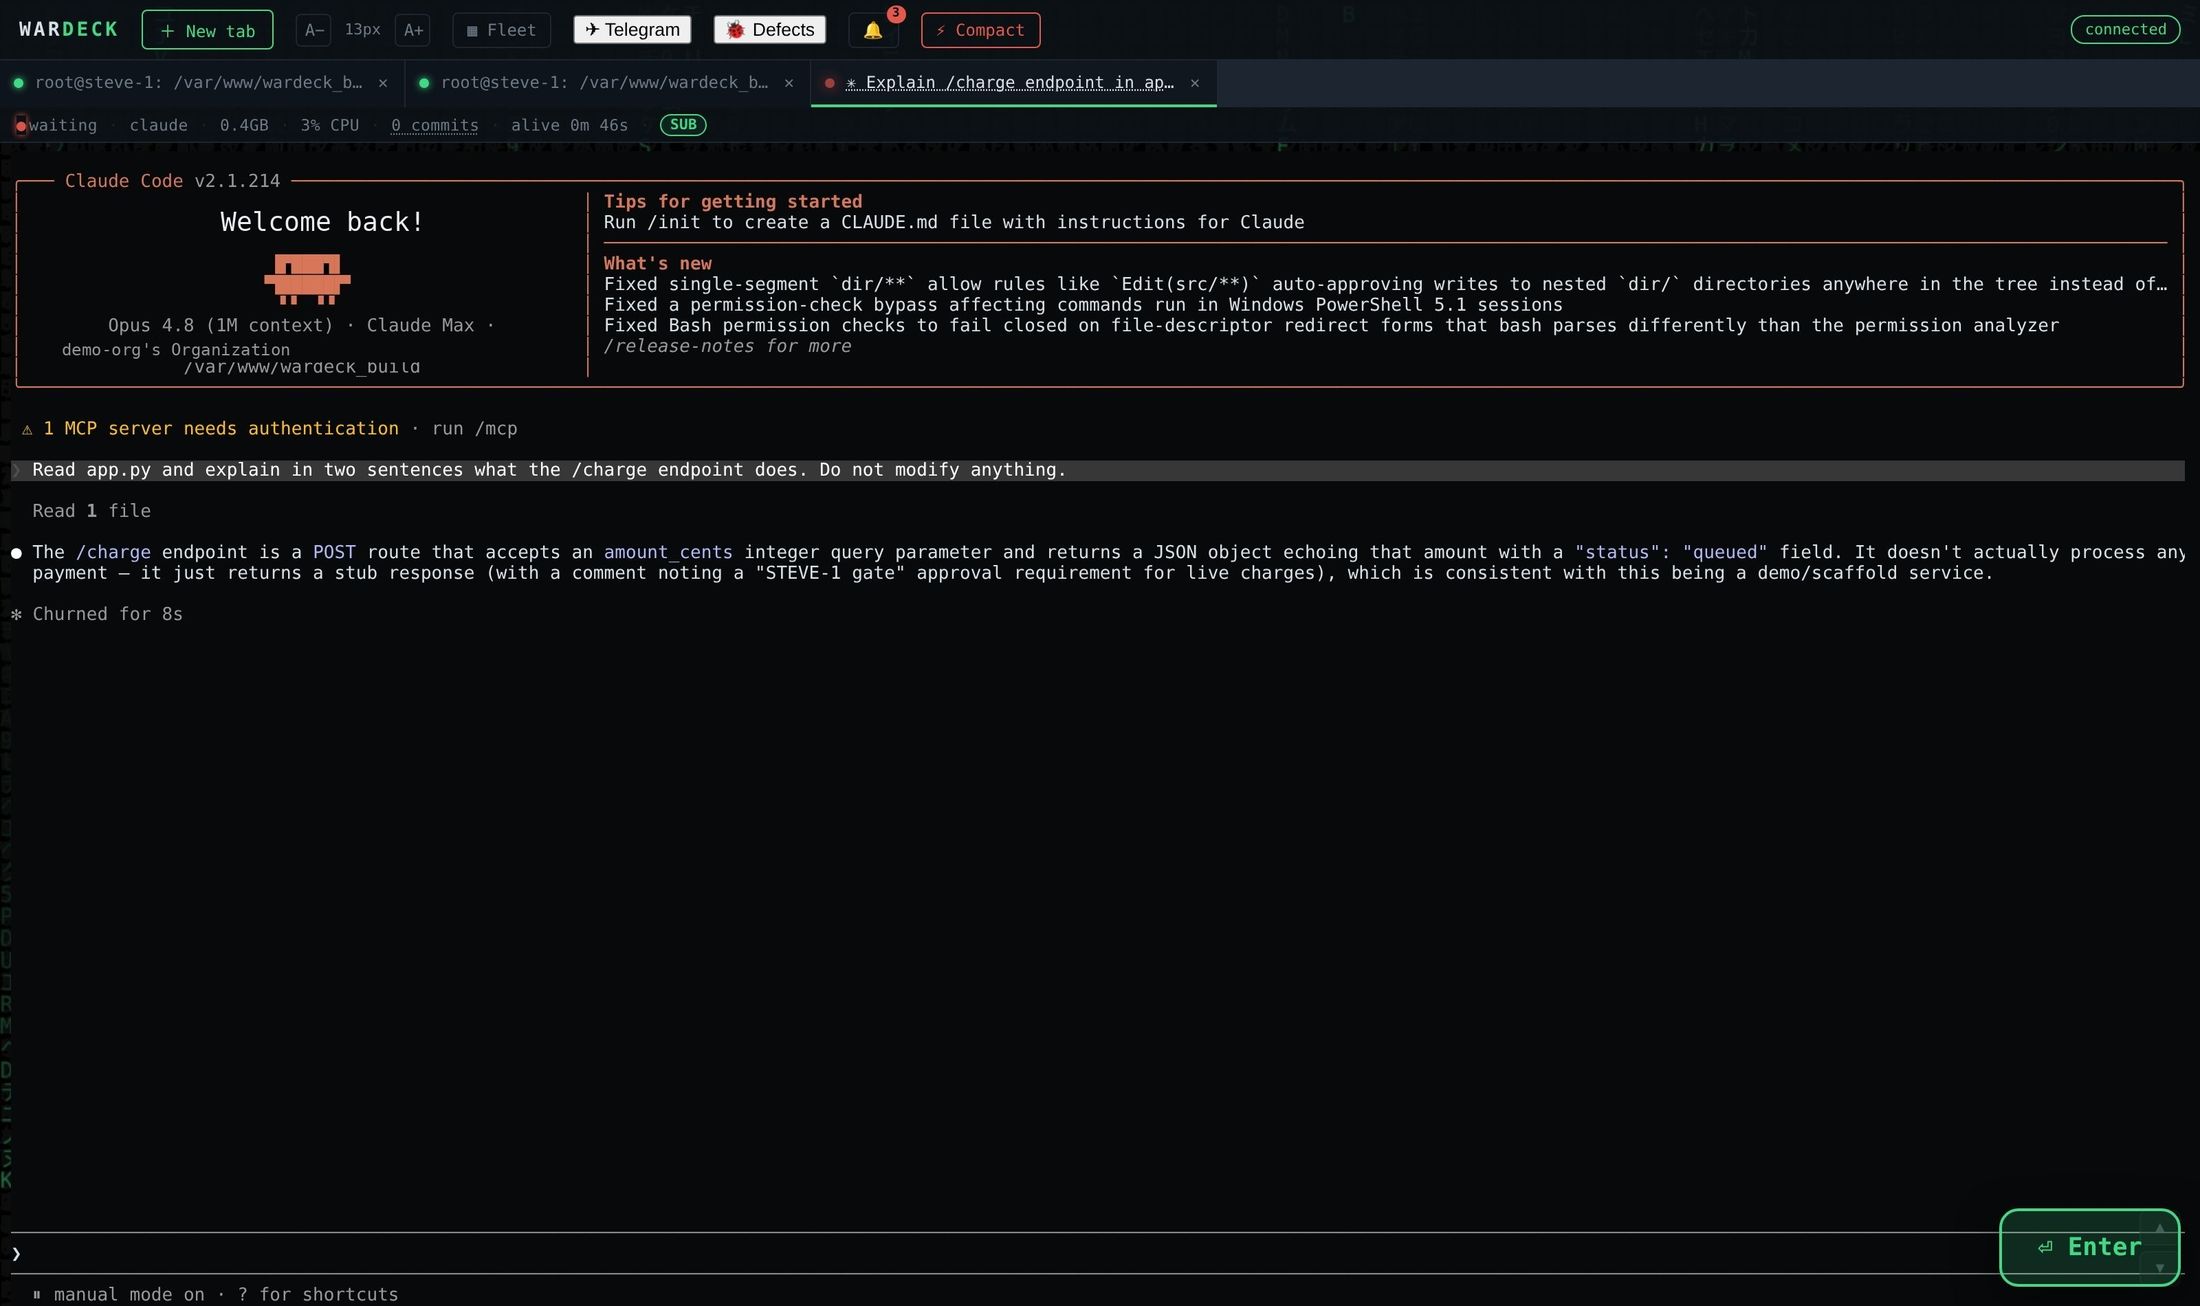Click the up arrow beside the Enter button

[x=2159, y=1229]
